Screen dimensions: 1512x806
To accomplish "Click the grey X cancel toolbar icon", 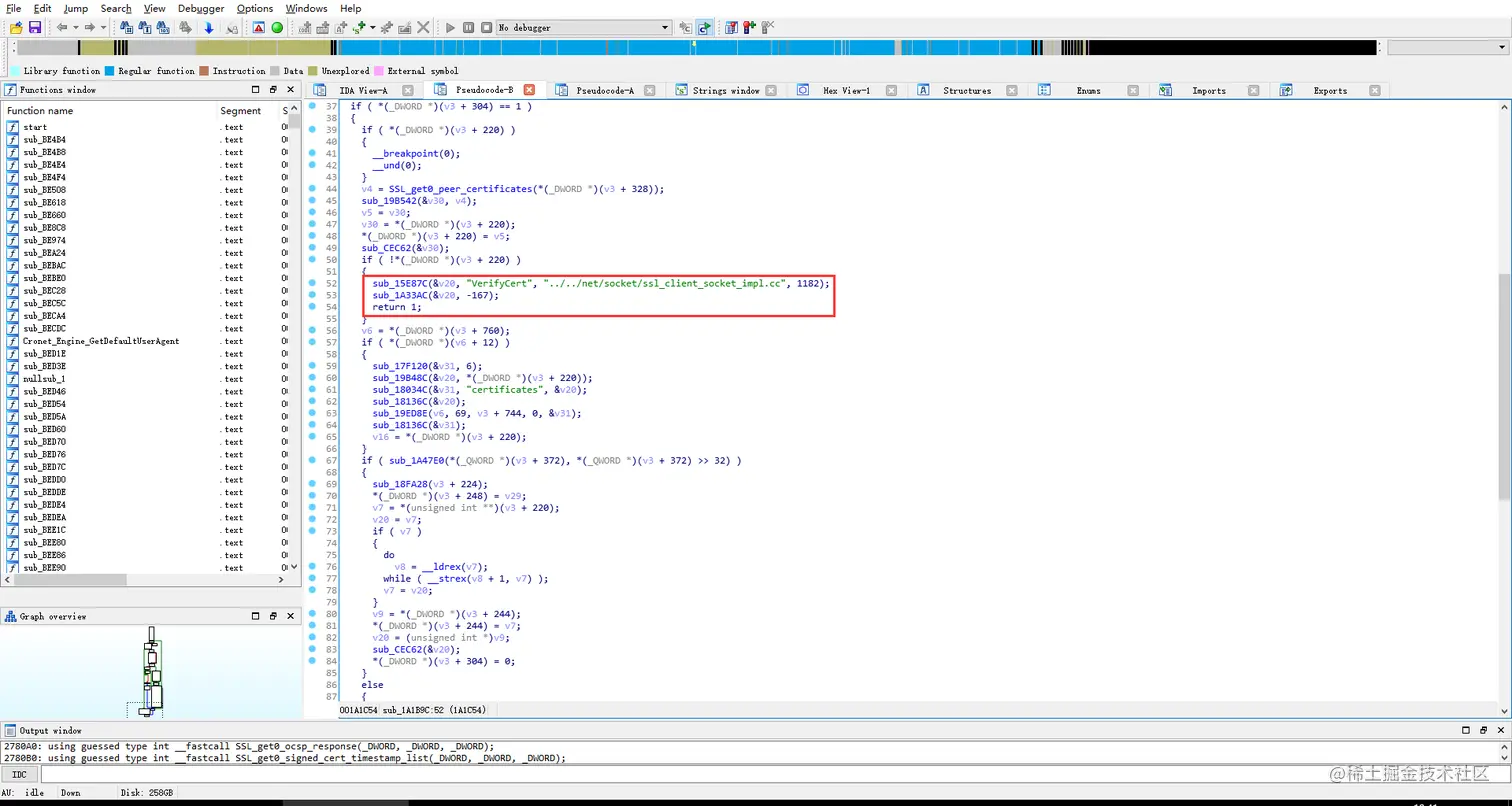I will pos(423,28).
